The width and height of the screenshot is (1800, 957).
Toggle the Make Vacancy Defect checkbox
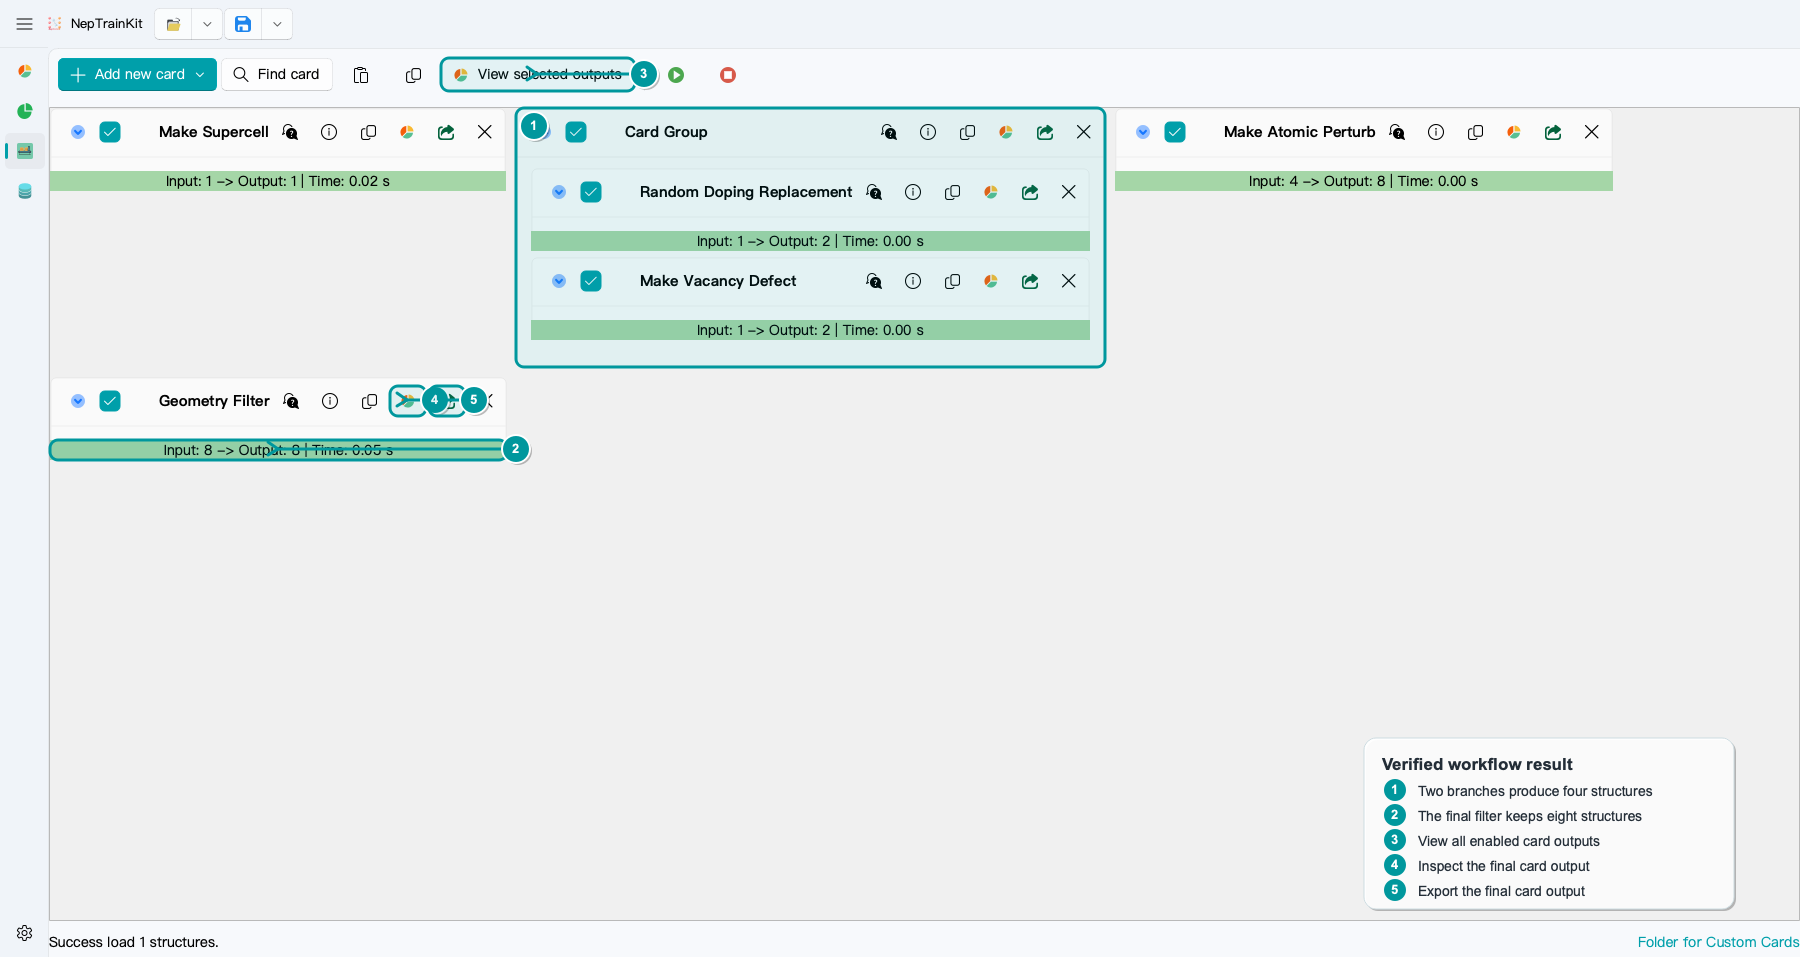(x=591, y=281)
